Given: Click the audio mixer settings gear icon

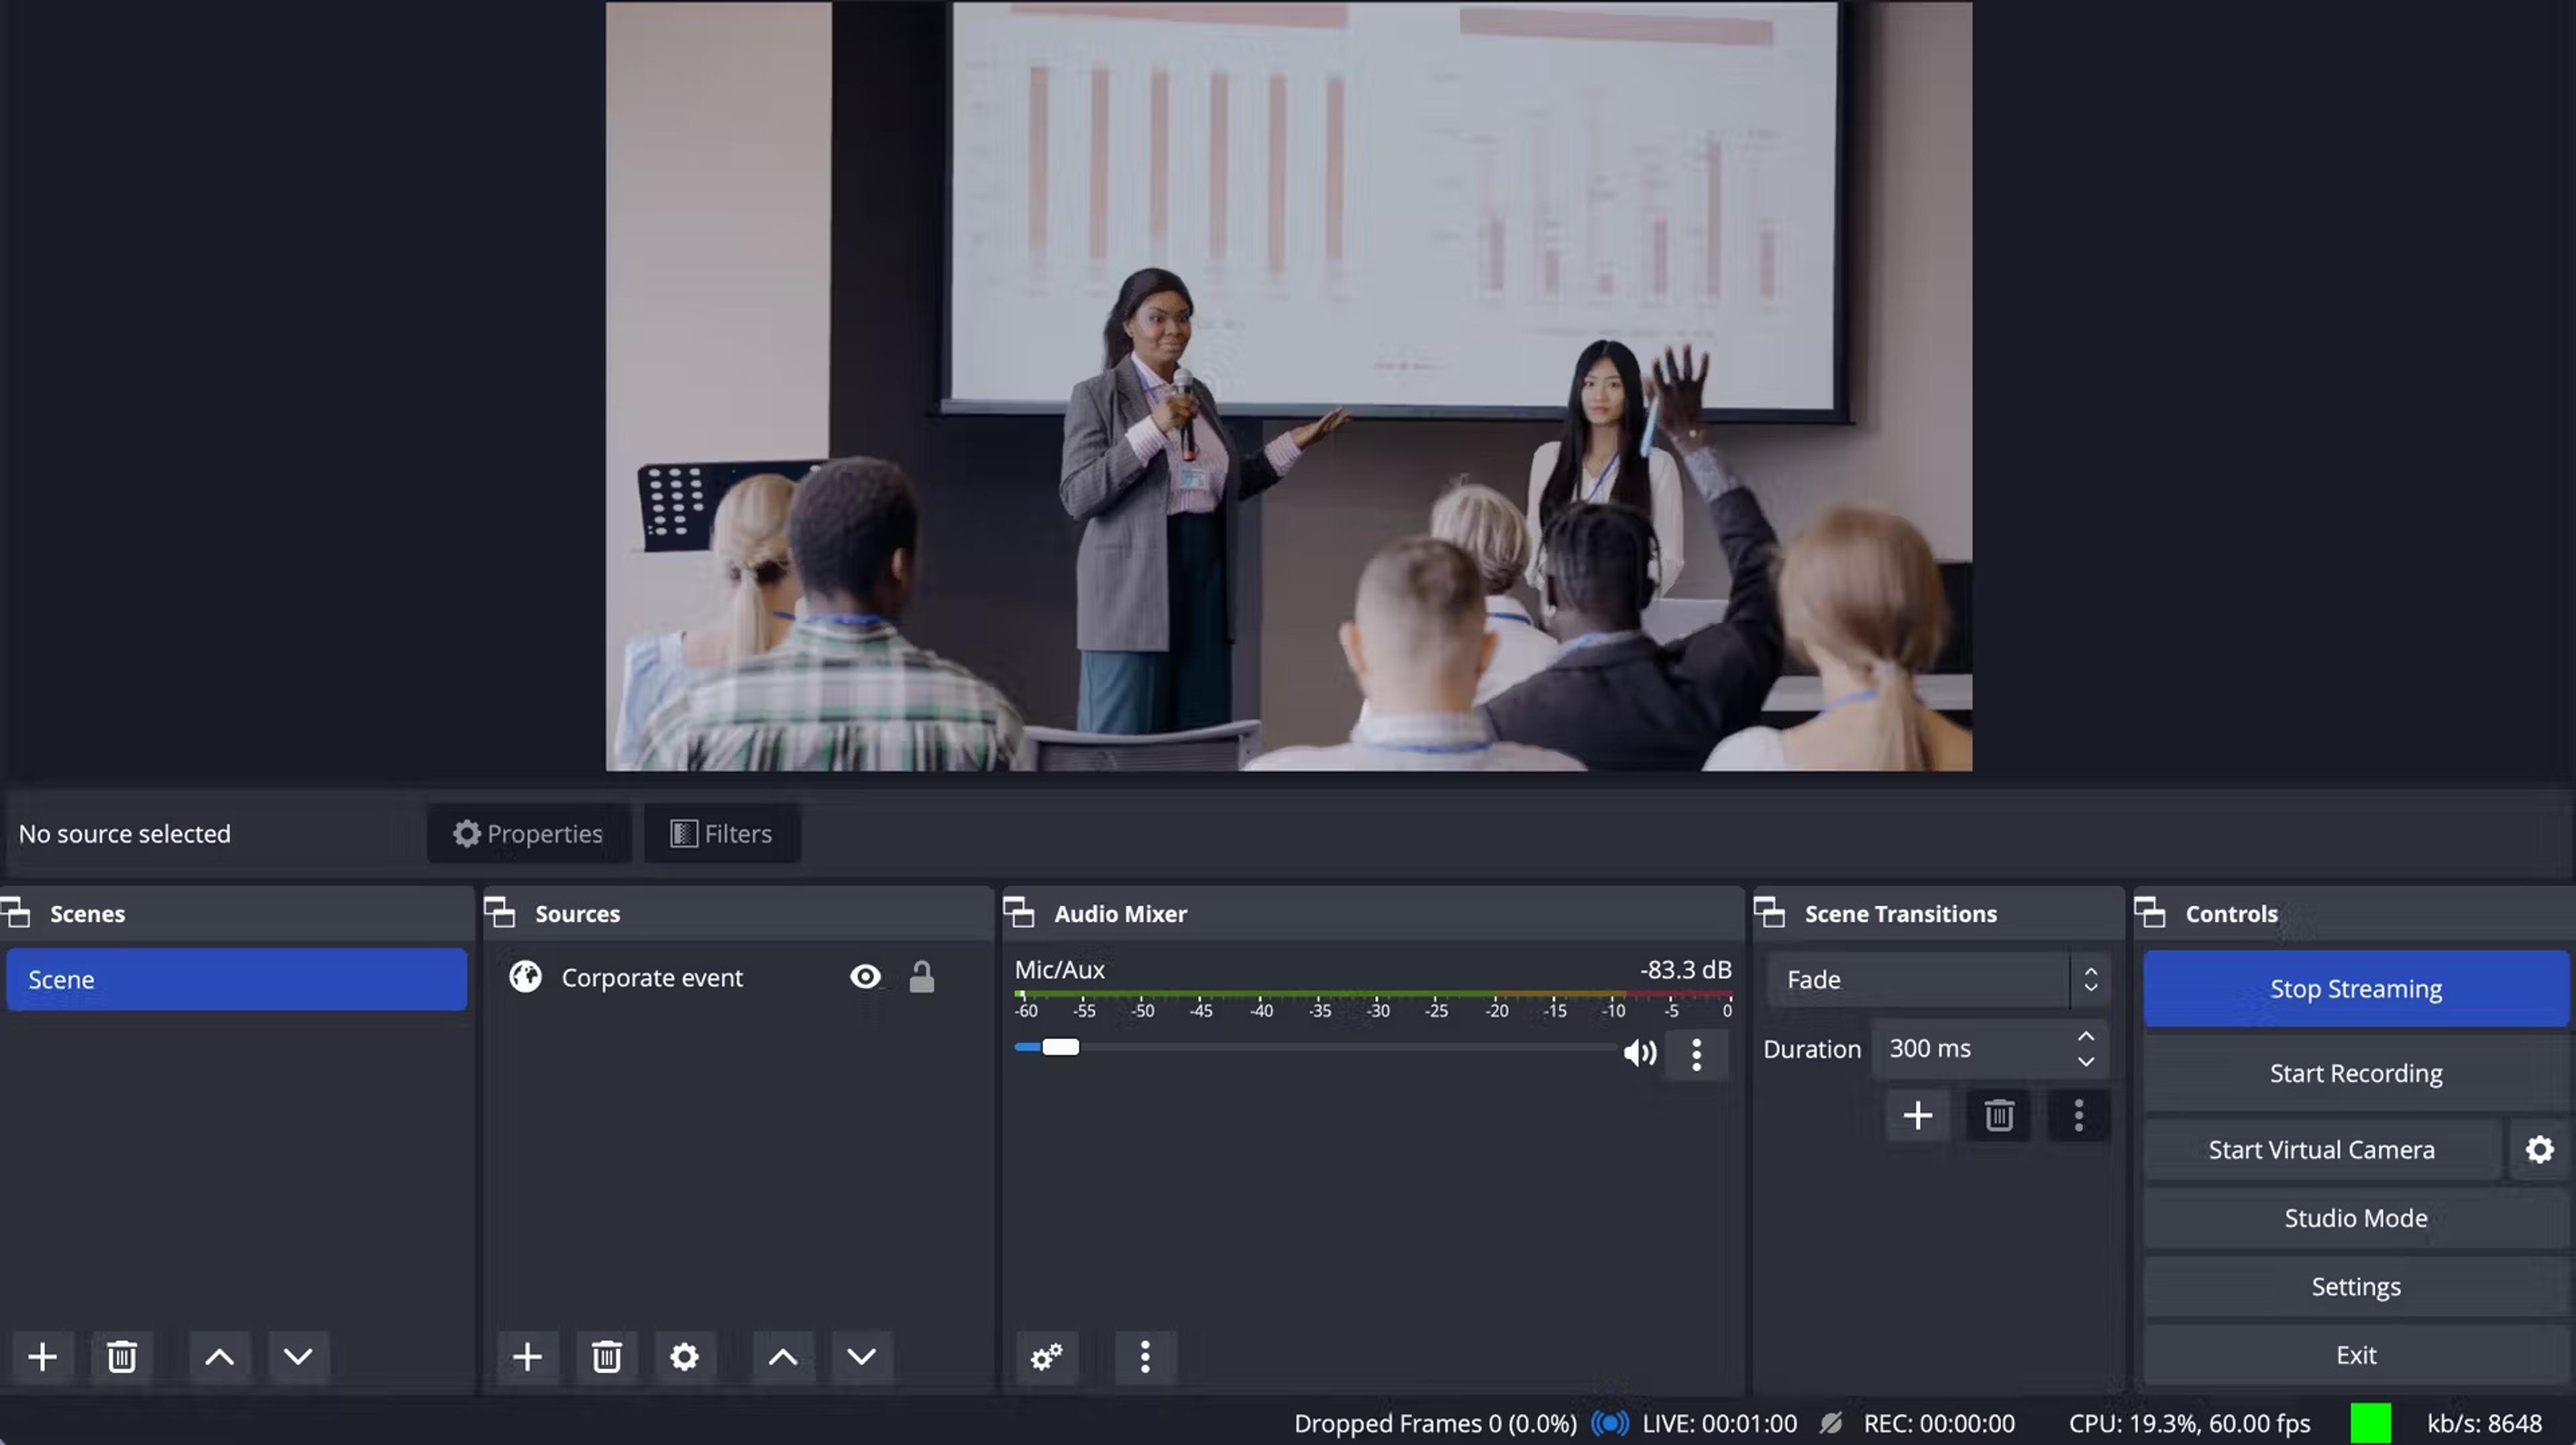Looking at the screenshot, I should pos(1046,1355).
